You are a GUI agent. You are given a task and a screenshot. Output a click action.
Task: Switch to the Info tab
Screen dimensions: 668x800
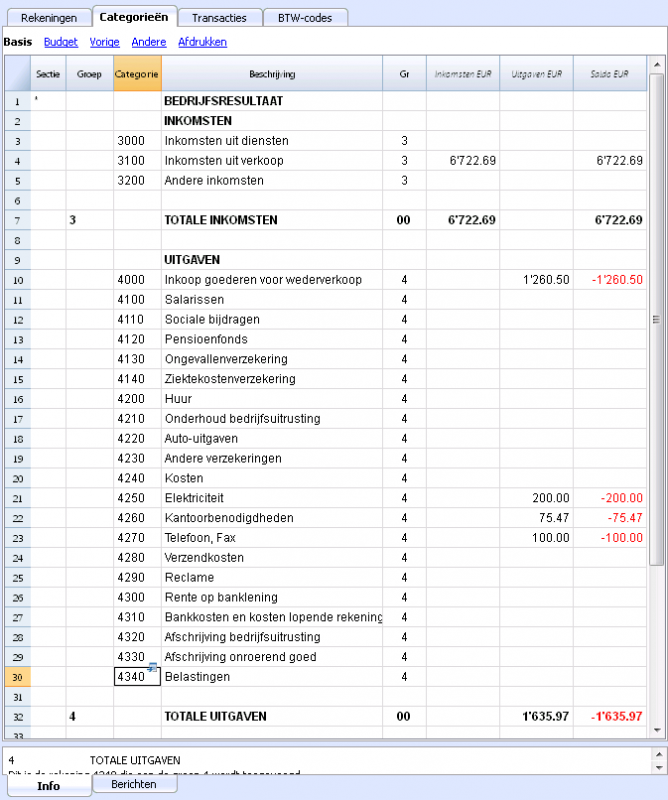click(49, 786)
